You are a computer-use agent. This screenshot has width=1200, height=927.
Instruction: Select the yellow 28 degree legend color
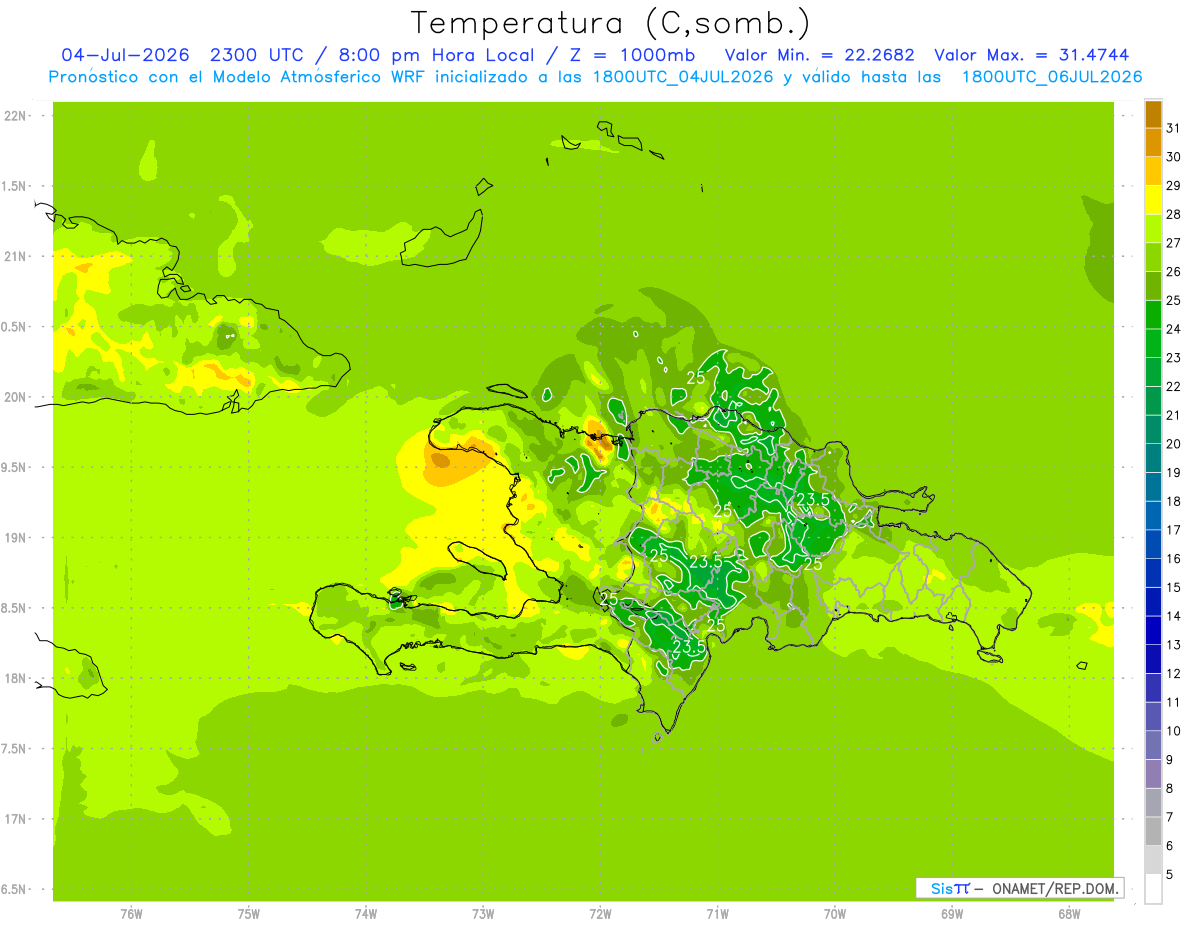click(1153, 200)
